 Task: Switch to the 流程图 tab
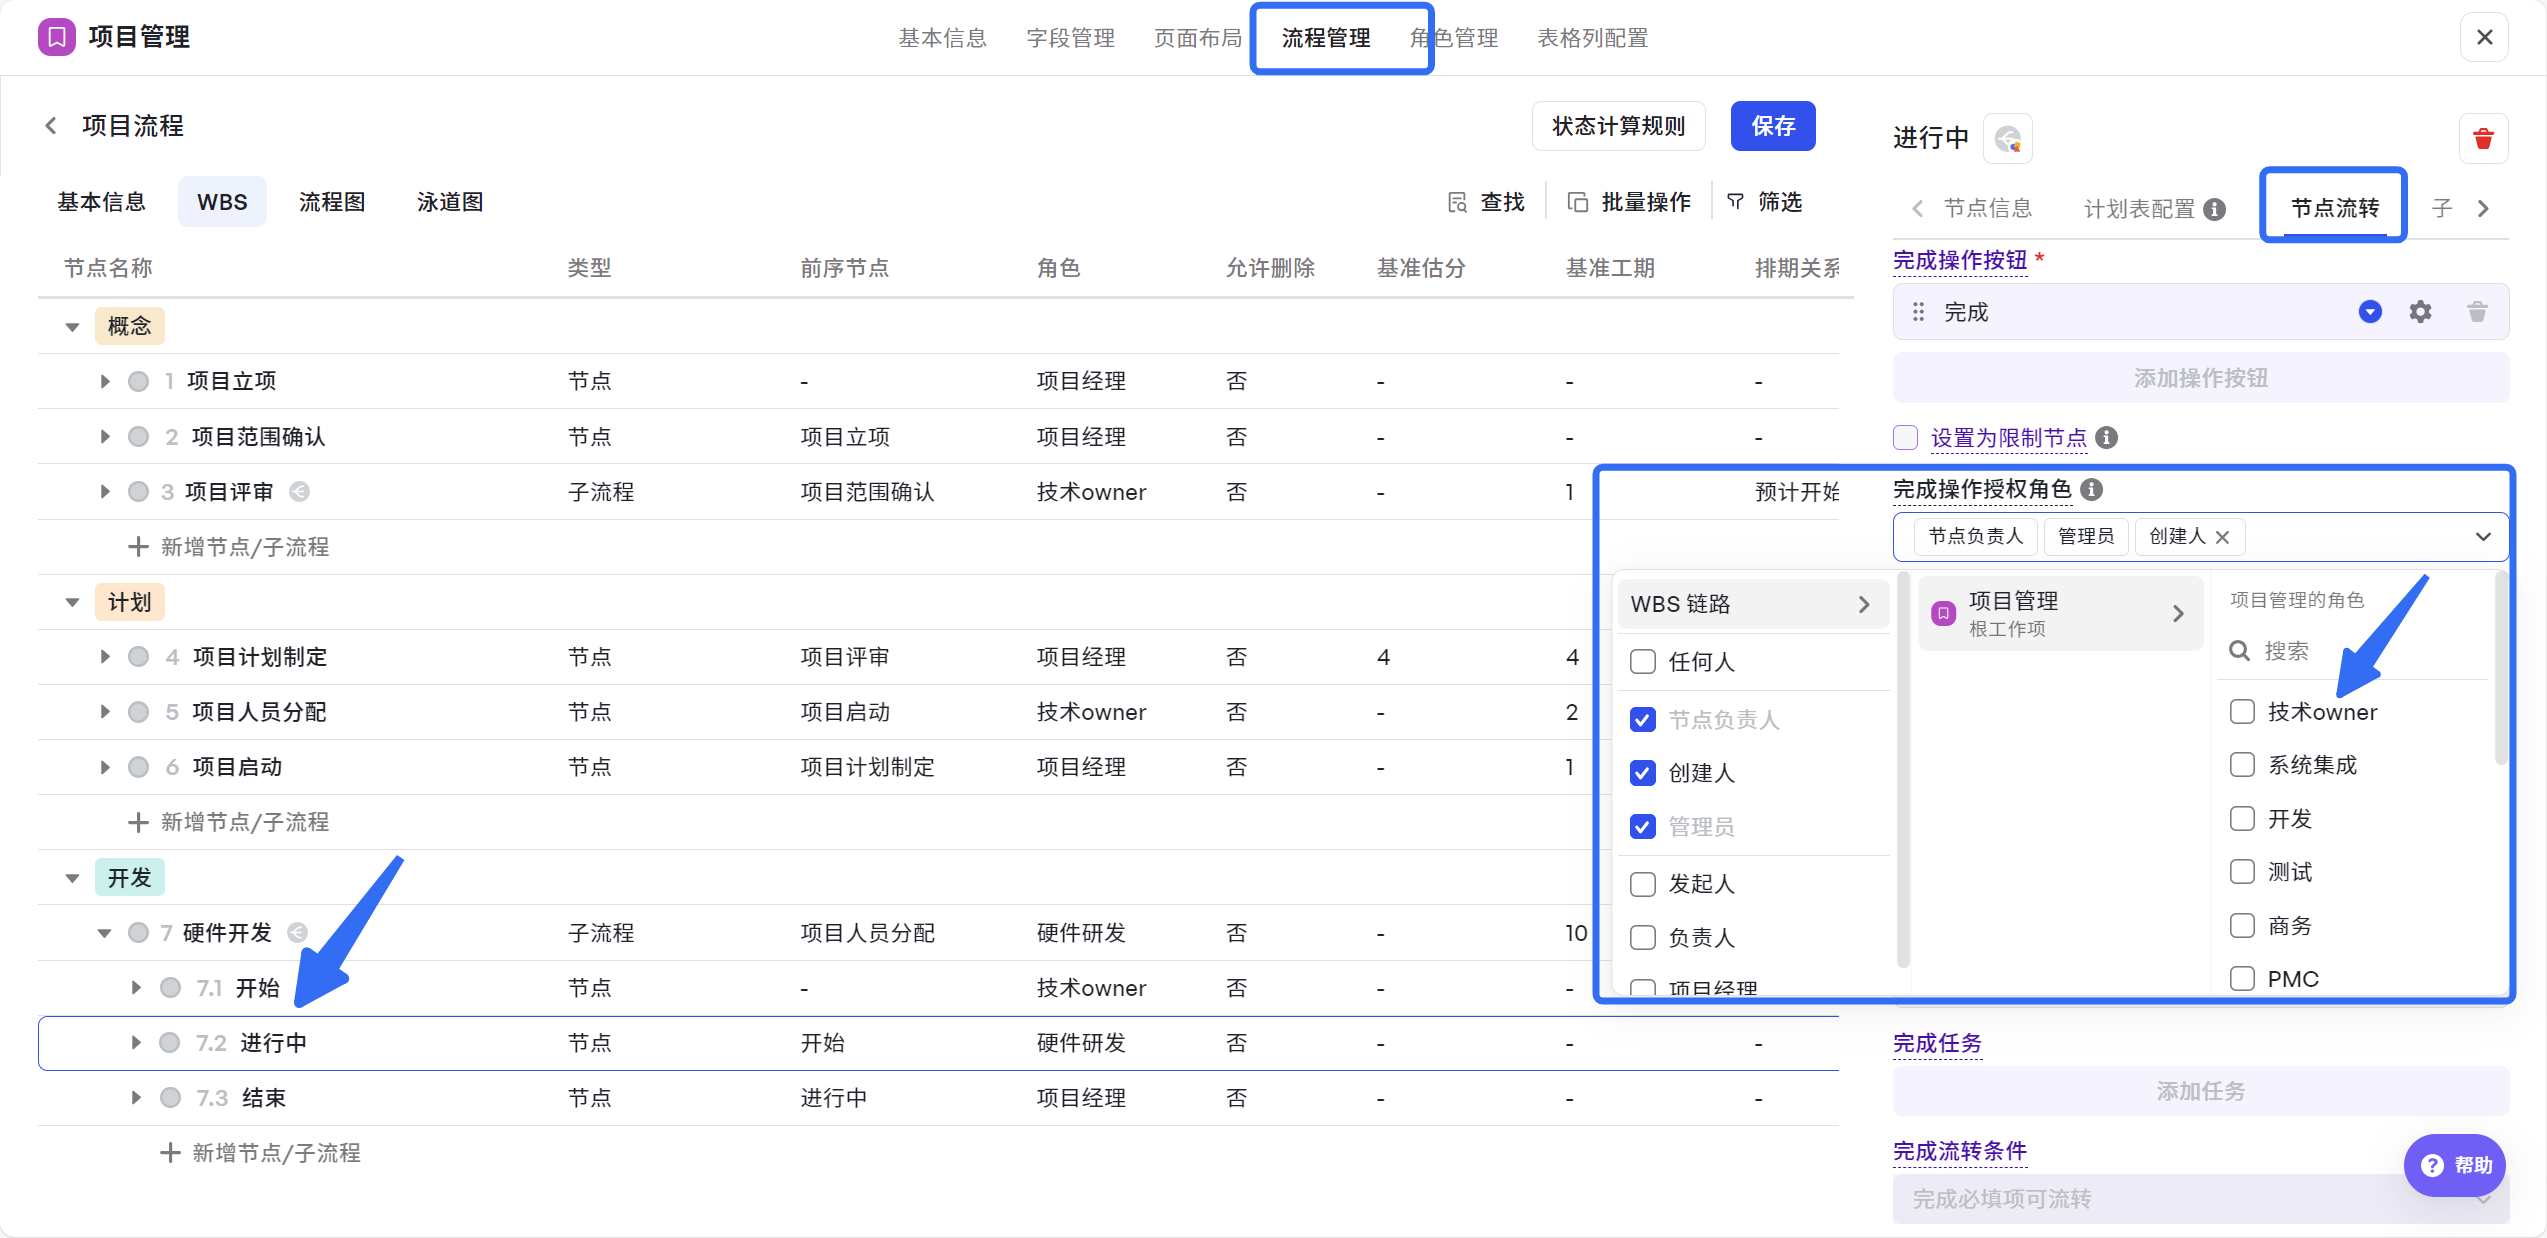(x=332, y=202)
